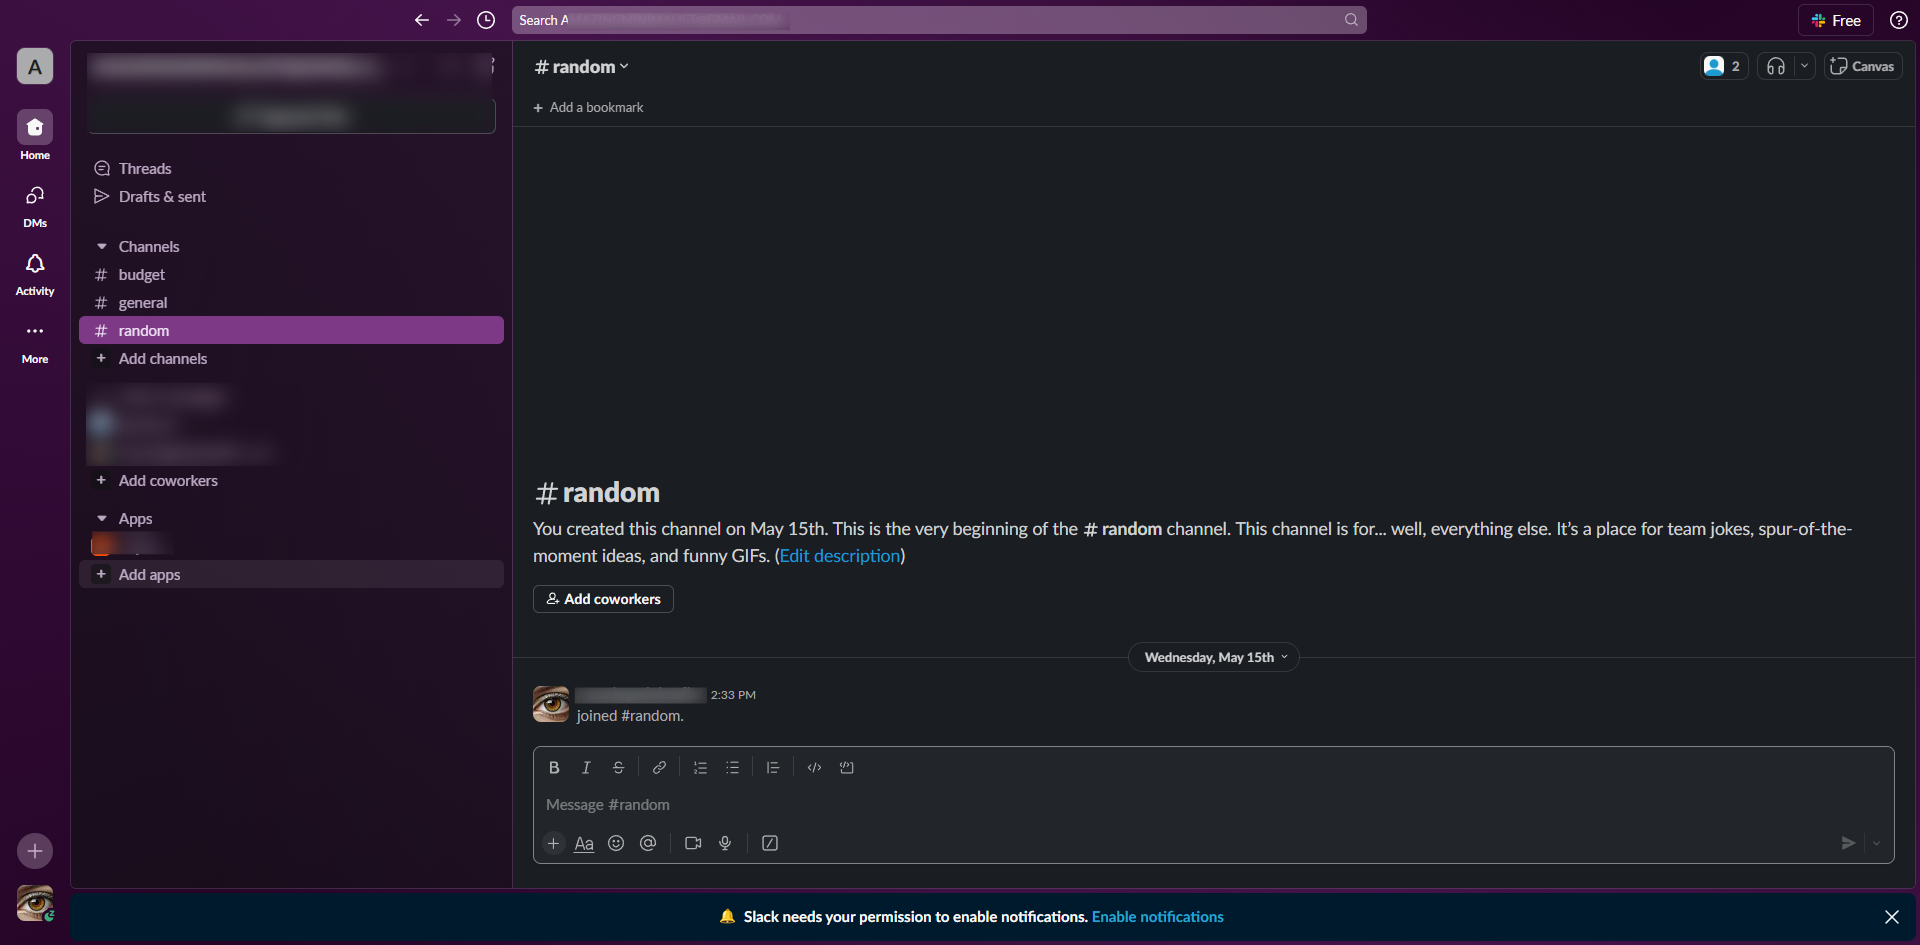The image size is (1920, 945).
Task: Open the random channel name dropdown
Action: 582,67
